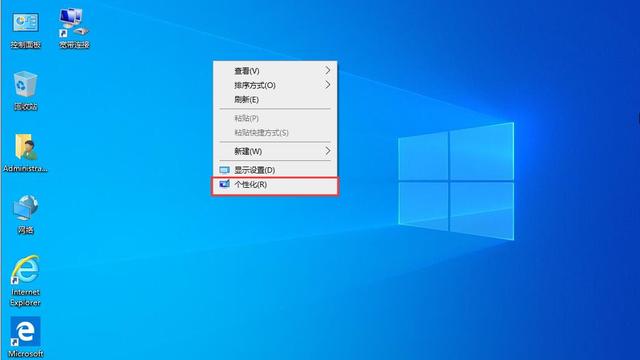Select the 网络 network desktop icon
640x360 pixels.
25,208
